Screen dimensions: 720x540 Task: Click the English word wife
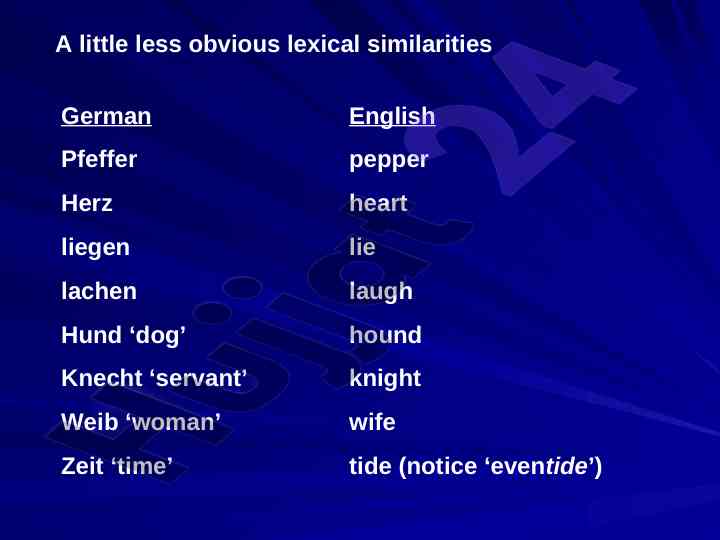tap(372, 422)
